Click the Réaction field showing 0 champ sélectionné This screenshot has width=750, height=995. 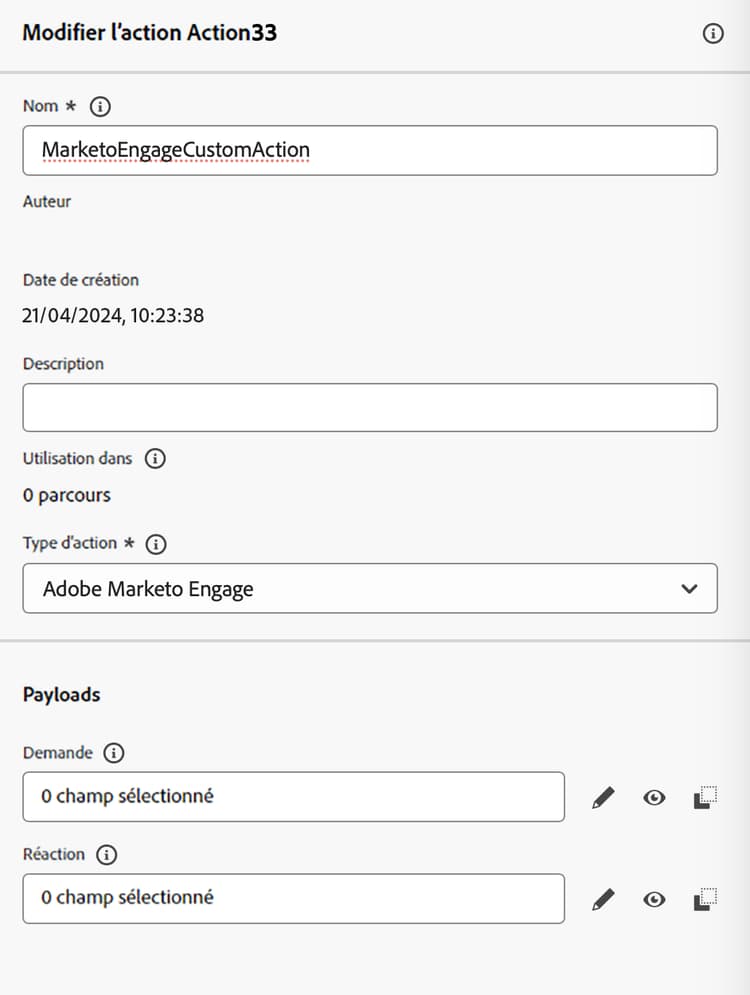pos(293,899)
